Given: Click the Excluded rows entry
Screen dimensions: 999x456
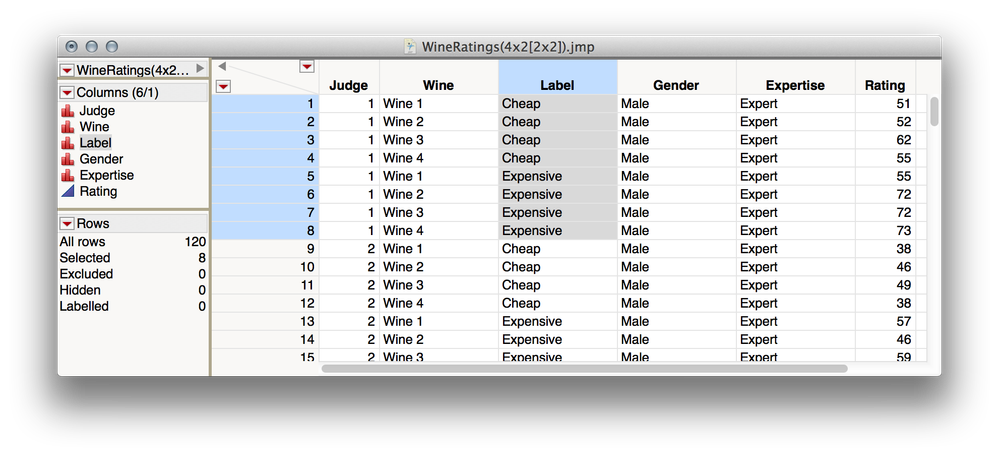Looking at the screenshot, I should (x=133, y=274).
